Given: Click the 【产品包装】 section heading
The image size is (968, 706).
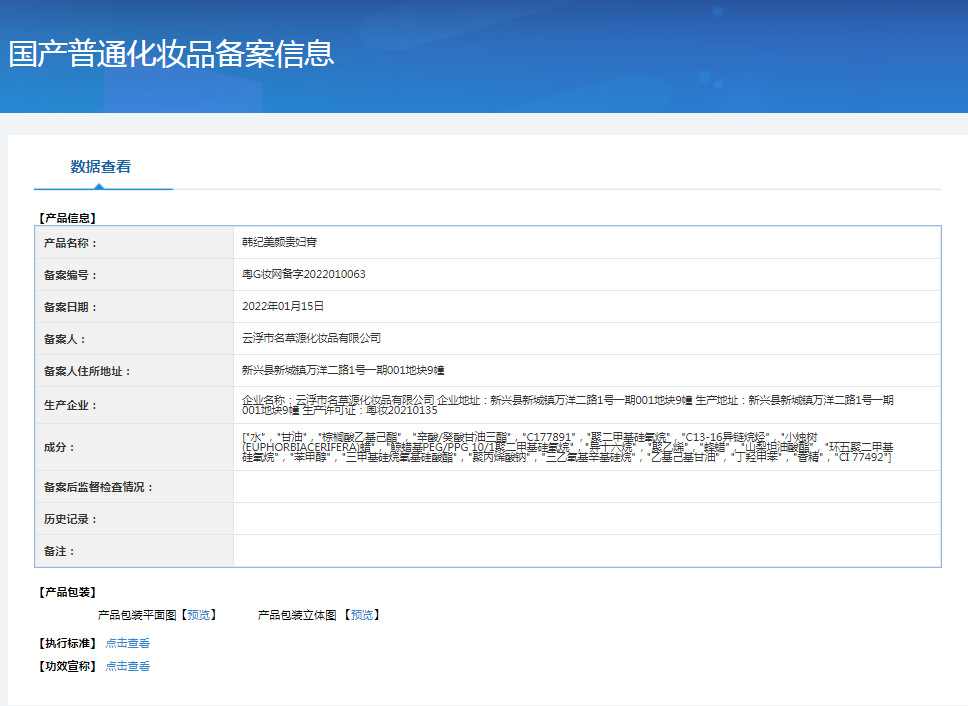Looking at the screenshot, I should pyautogui.click(x=67, y=592).
